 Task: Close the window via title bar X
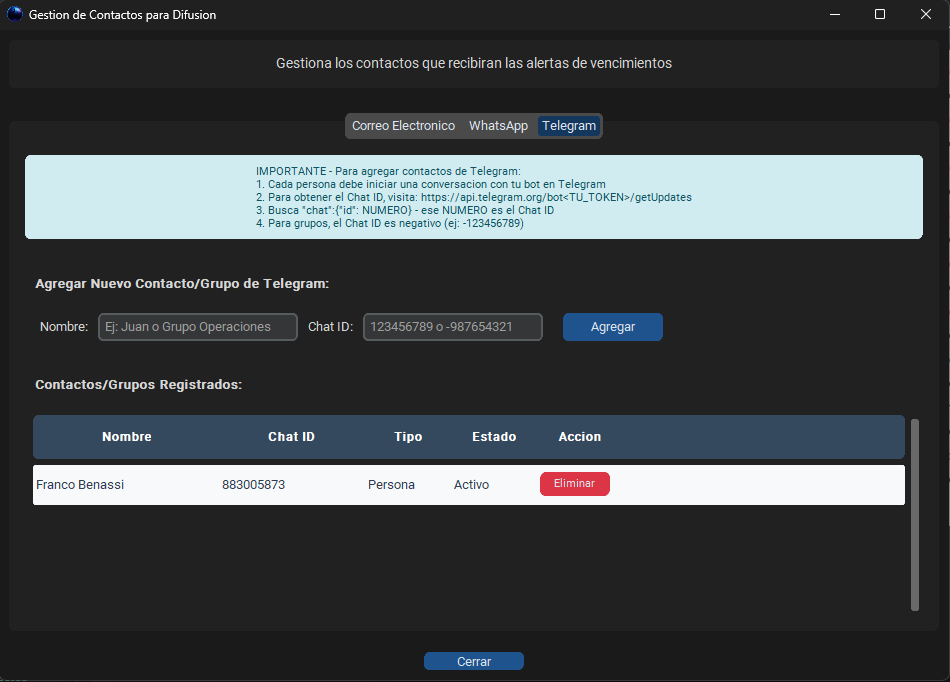pos(926,14)
